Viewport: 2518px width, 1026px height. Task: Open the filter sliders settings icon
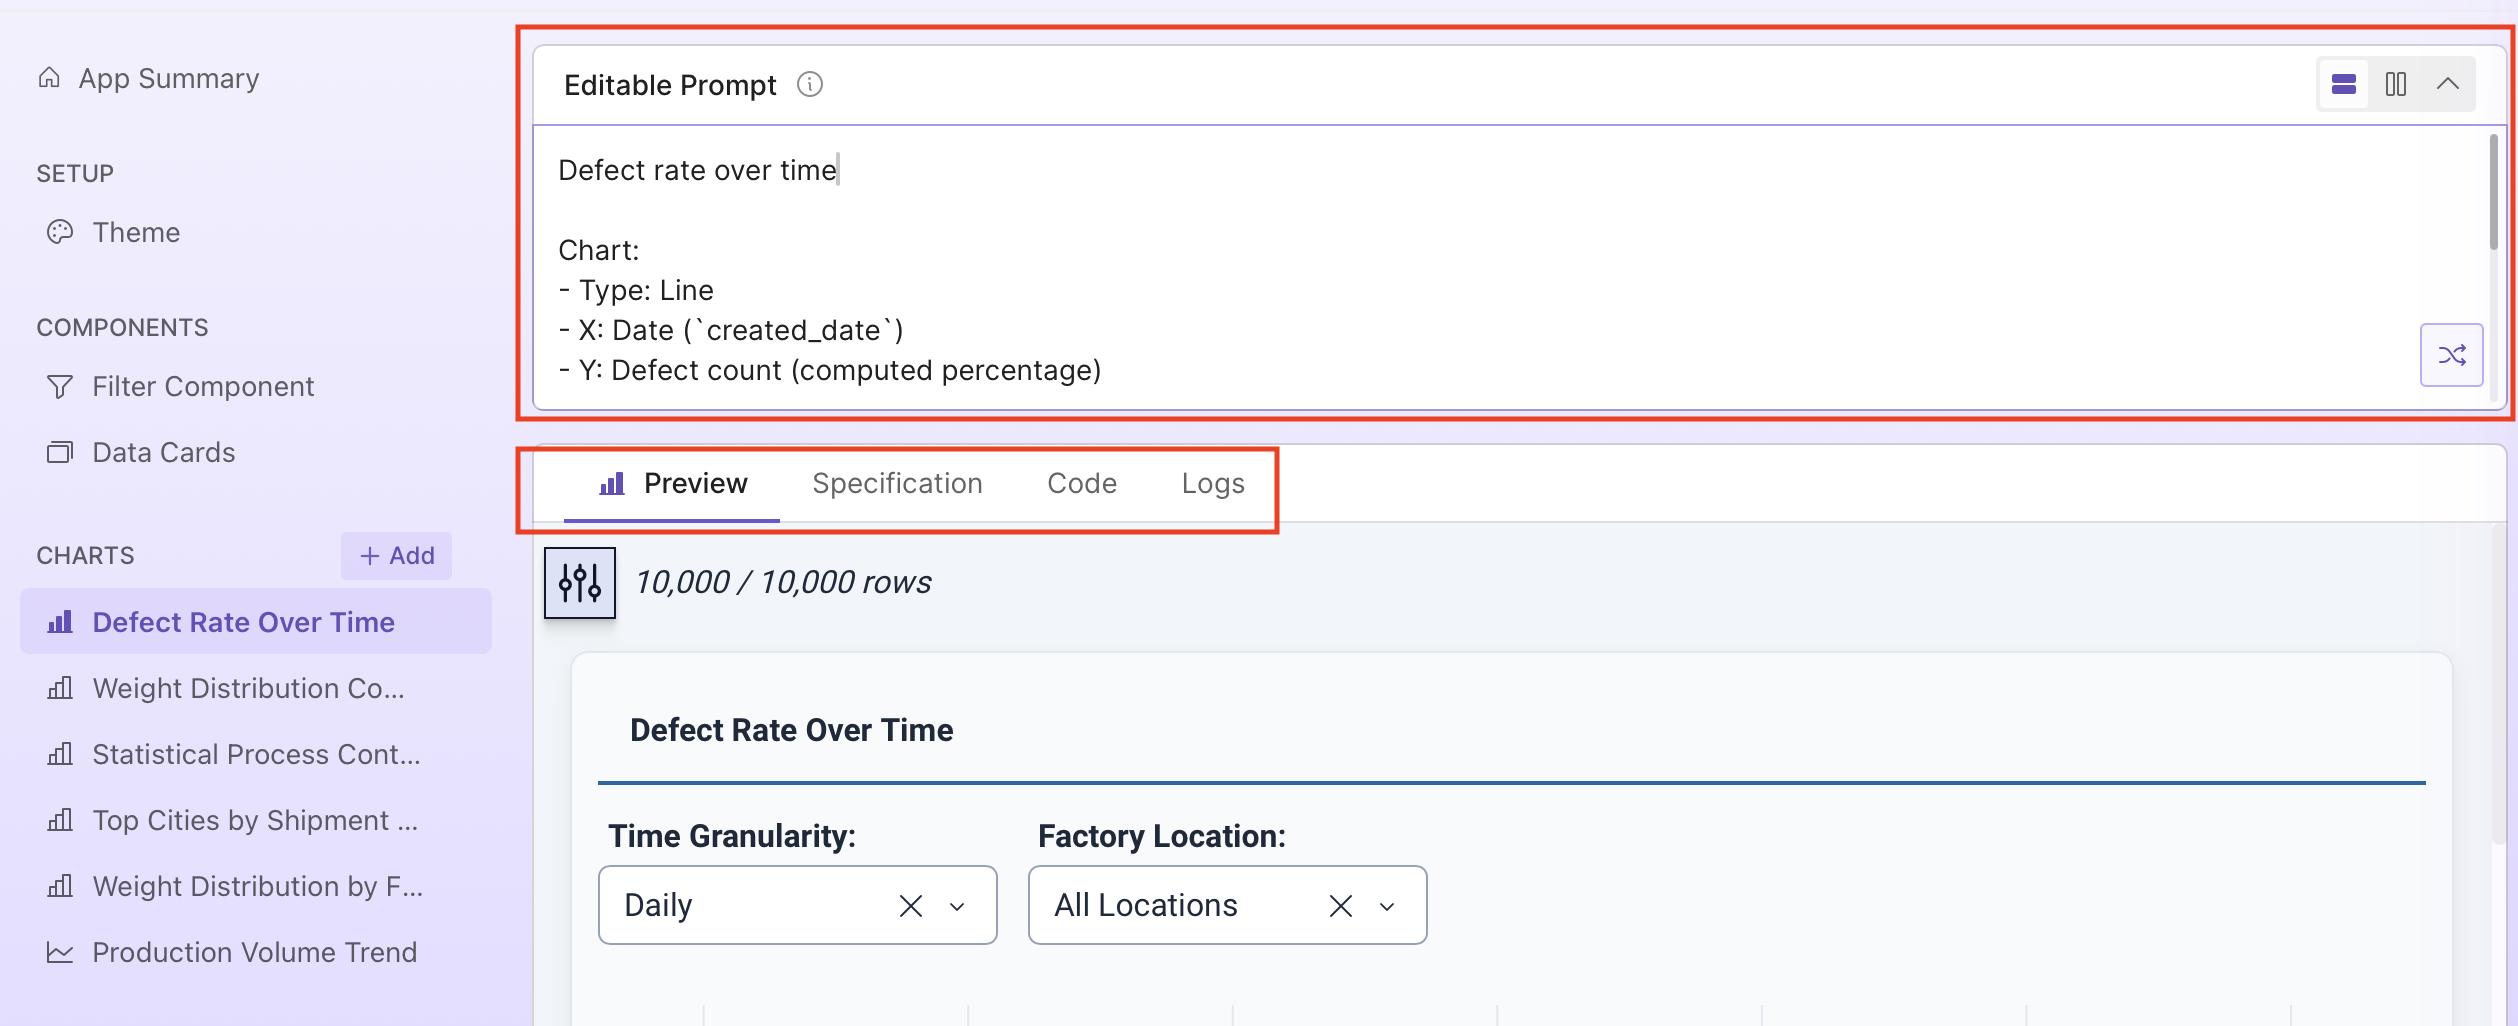(x=580, y=583)
